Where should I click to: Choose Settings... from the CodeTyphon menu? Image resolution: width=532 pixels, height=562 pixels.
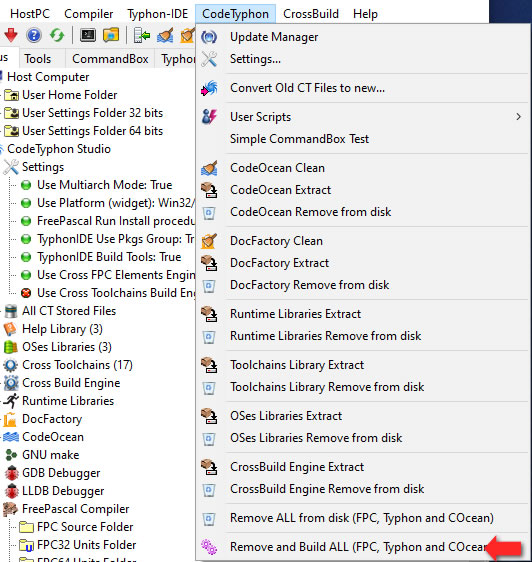(362, 59)
